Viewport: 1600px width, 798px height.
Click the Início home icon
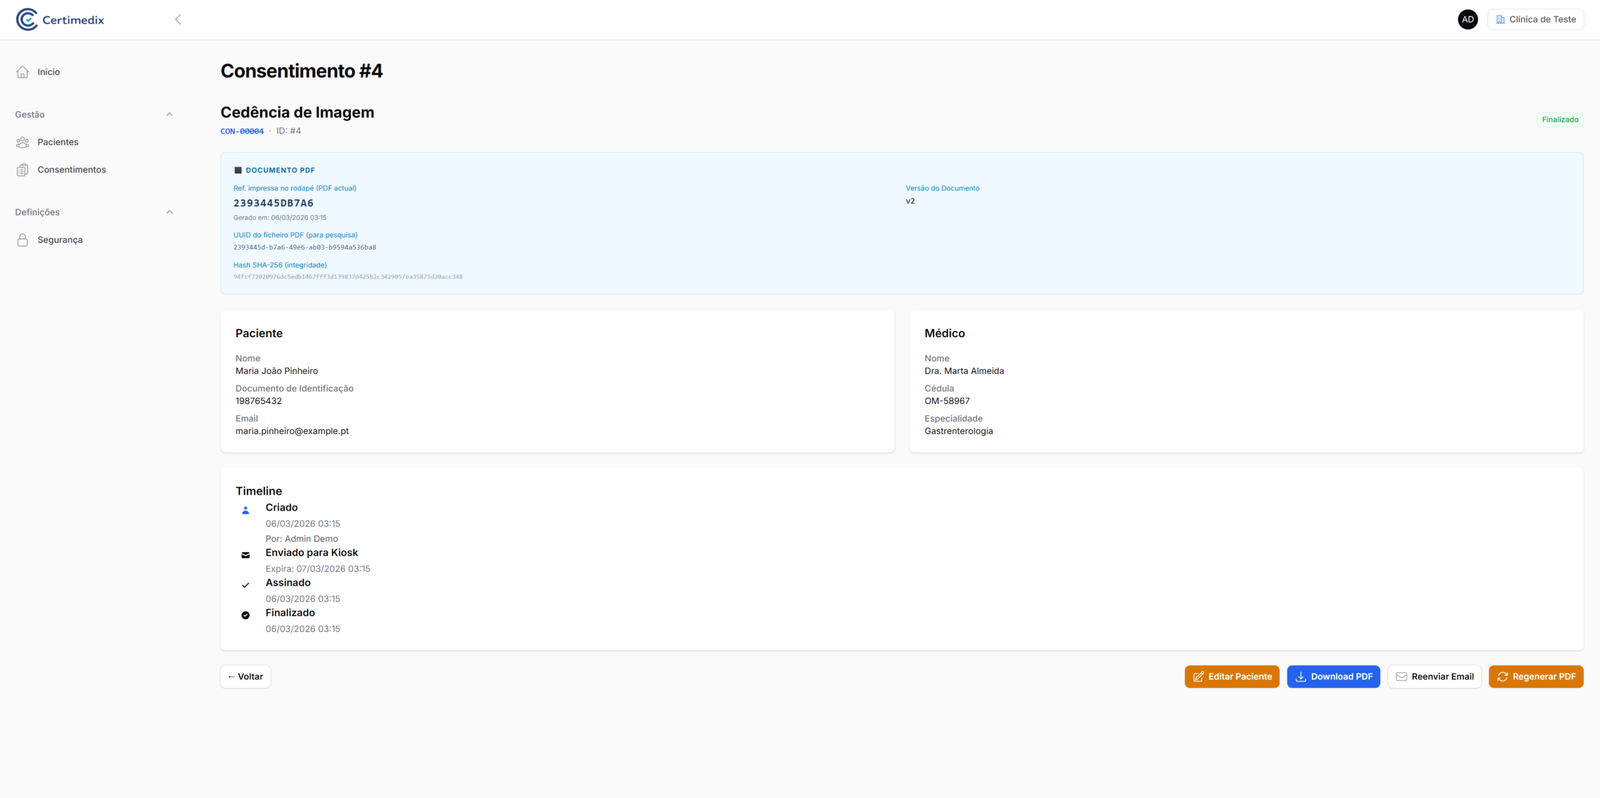(x=23, y=72)
